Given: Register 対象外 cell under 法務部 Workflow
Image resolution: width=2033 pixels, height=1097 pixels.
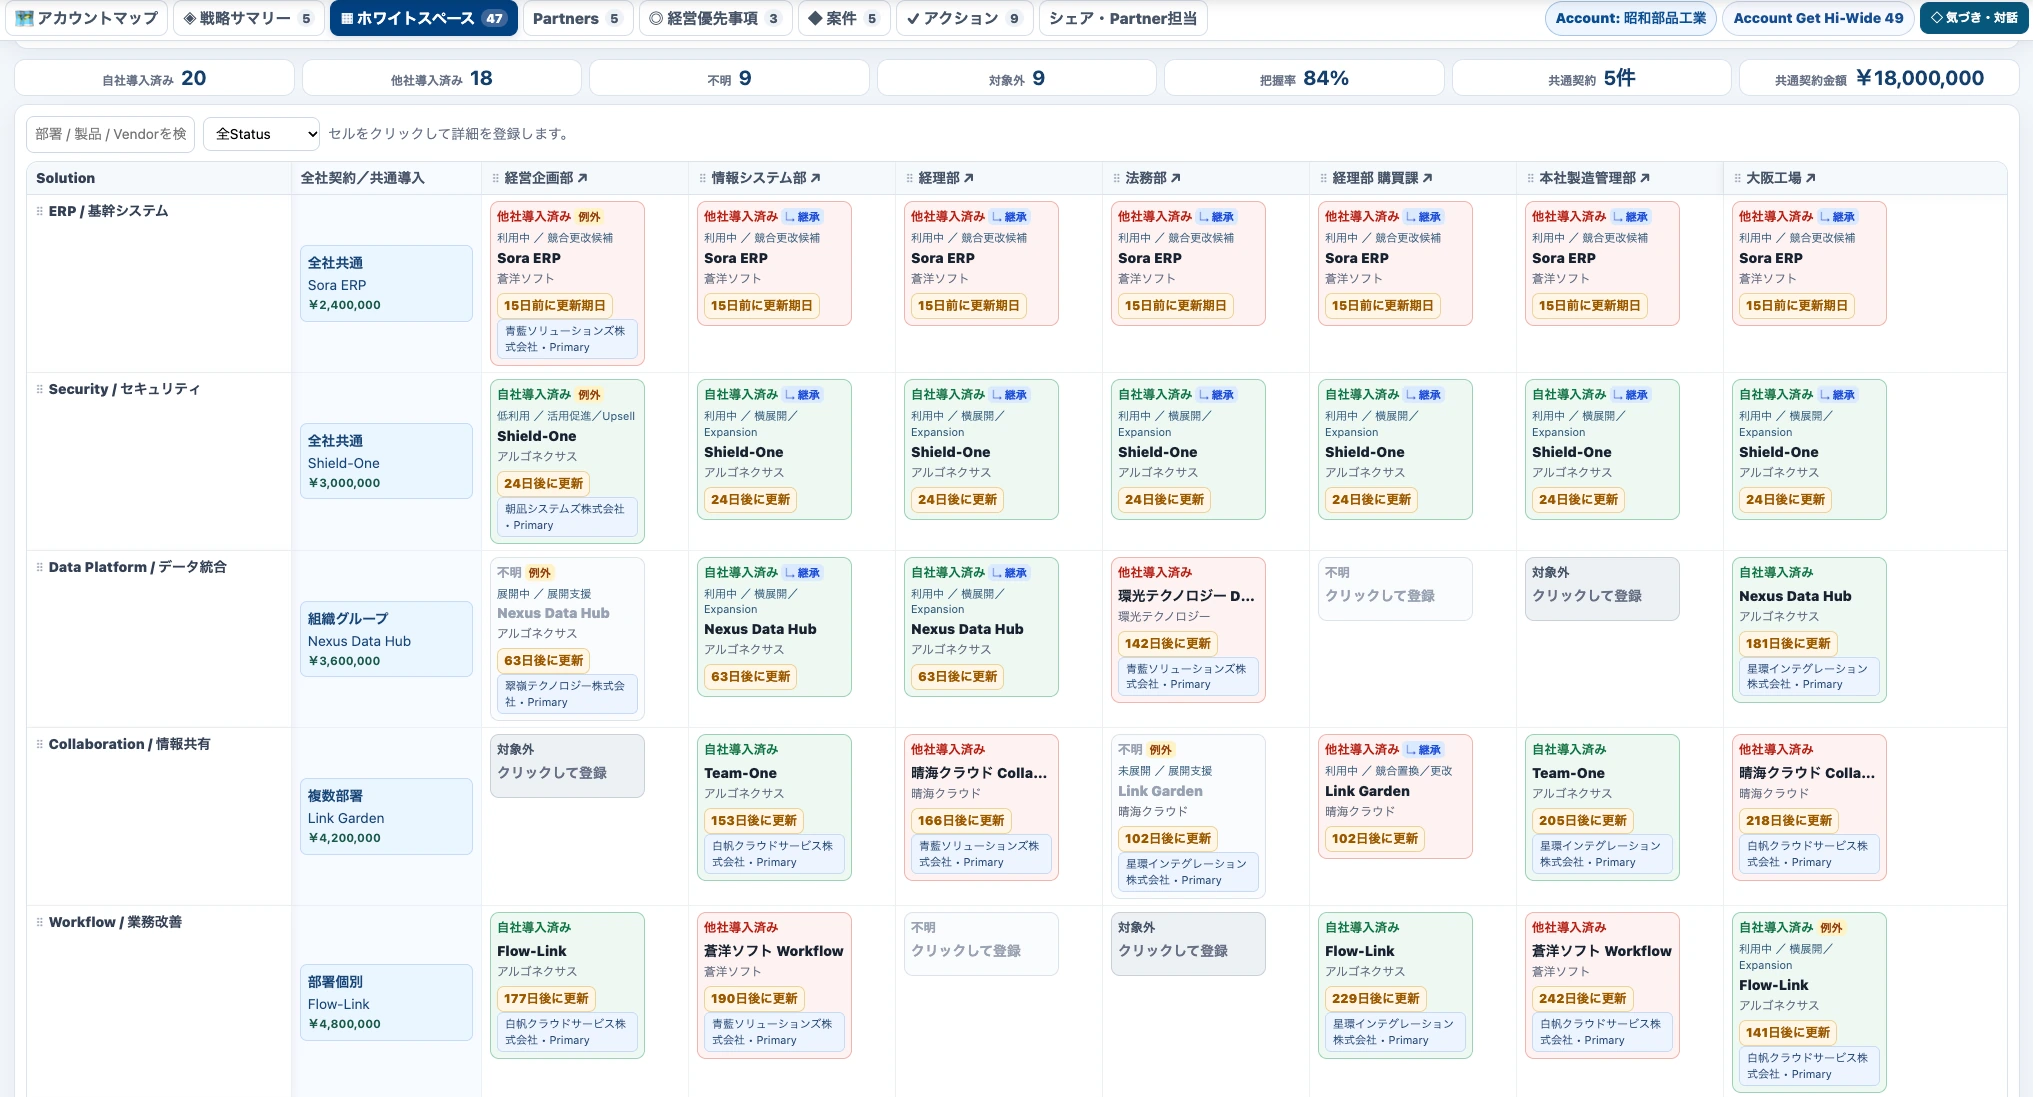Looking at the screenshot, I should pos(1188,943).
